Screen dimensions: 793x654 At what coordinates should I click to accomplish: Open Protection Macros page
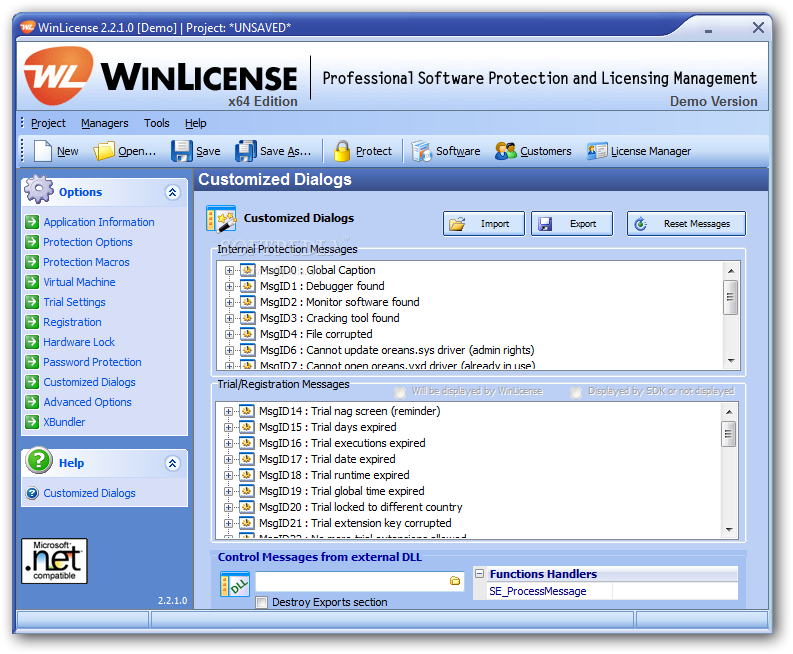click(86, 262)
